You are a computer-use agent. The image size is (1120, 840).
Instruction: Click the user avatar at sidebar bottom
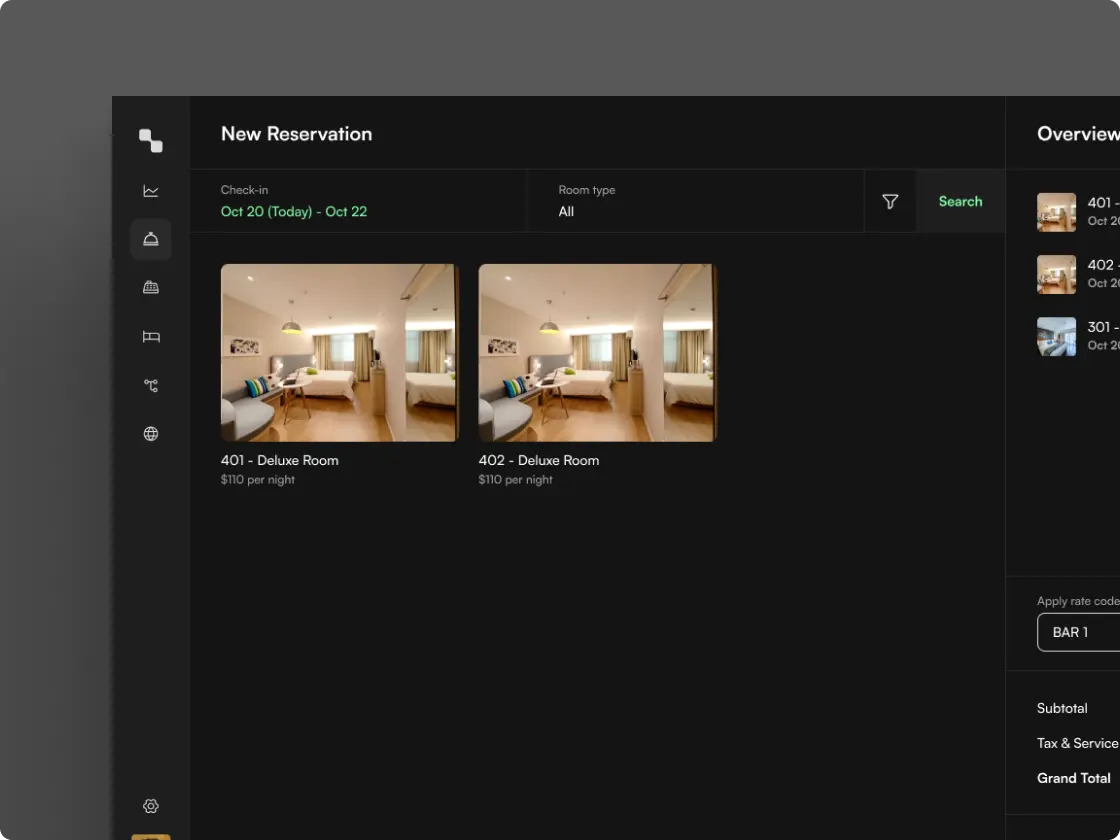pos(151,836)
